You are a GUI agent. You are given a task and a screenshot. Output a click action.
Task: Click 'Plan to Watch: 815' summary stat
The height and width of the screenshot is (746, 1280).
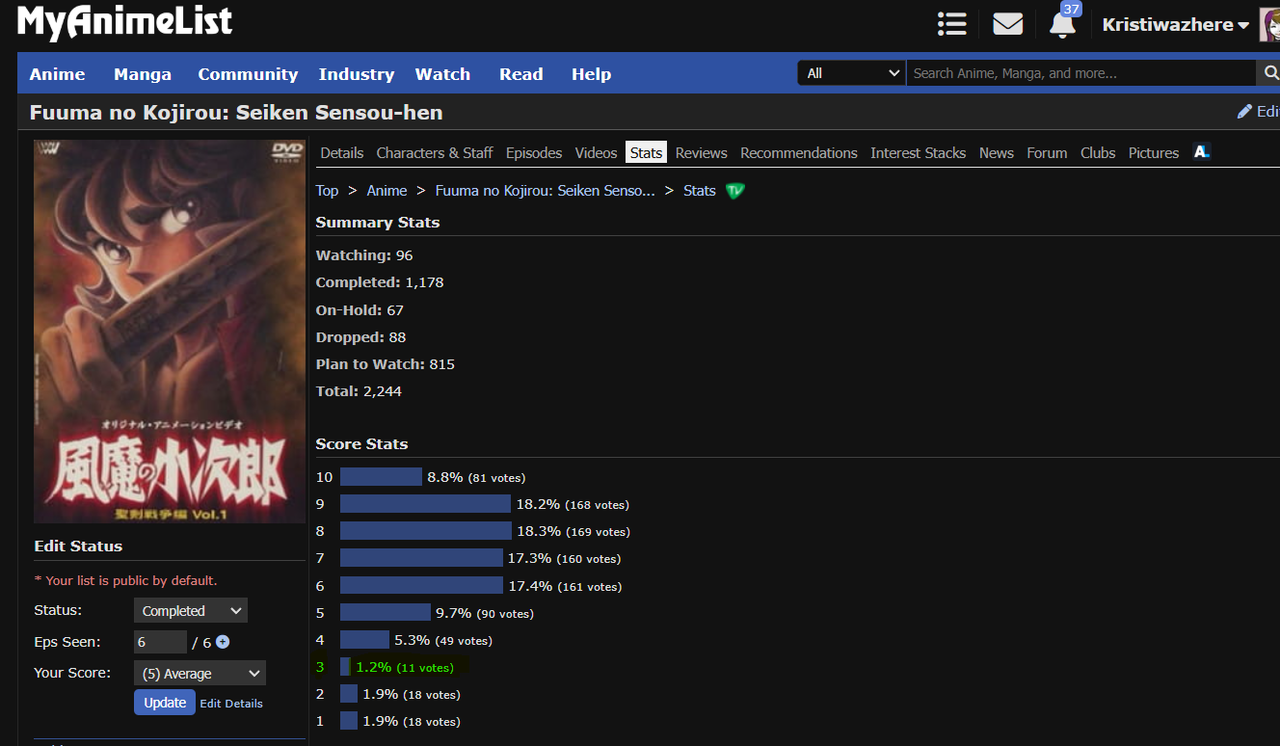[385, 364]
